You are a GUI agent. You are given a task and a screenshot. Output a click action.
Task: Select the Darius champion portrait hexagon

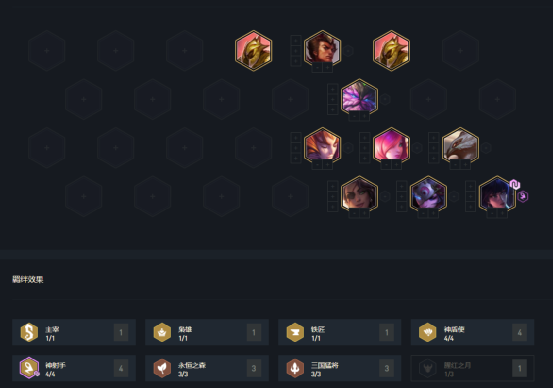322,49
